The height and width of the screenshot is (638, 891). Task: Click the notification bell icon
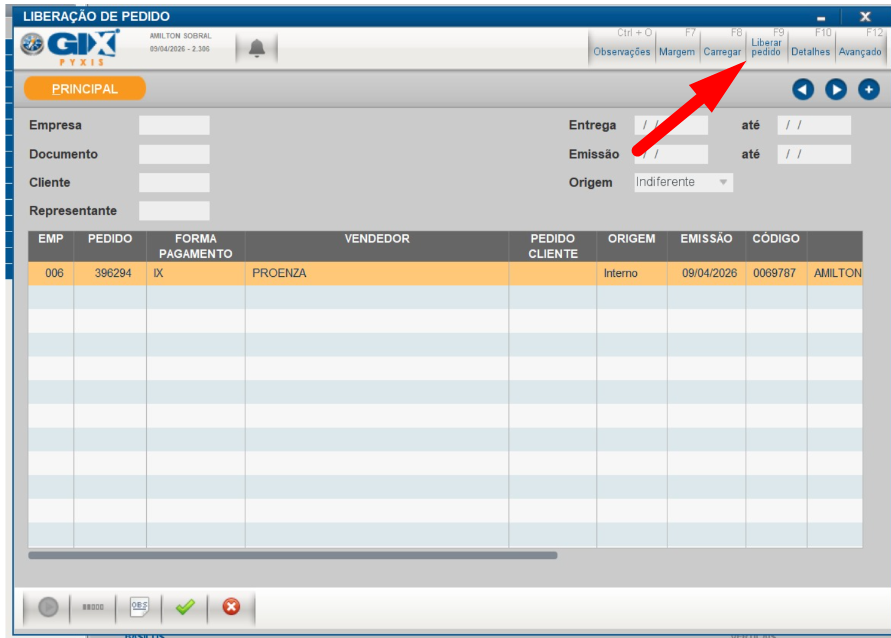tap(257, 48)
